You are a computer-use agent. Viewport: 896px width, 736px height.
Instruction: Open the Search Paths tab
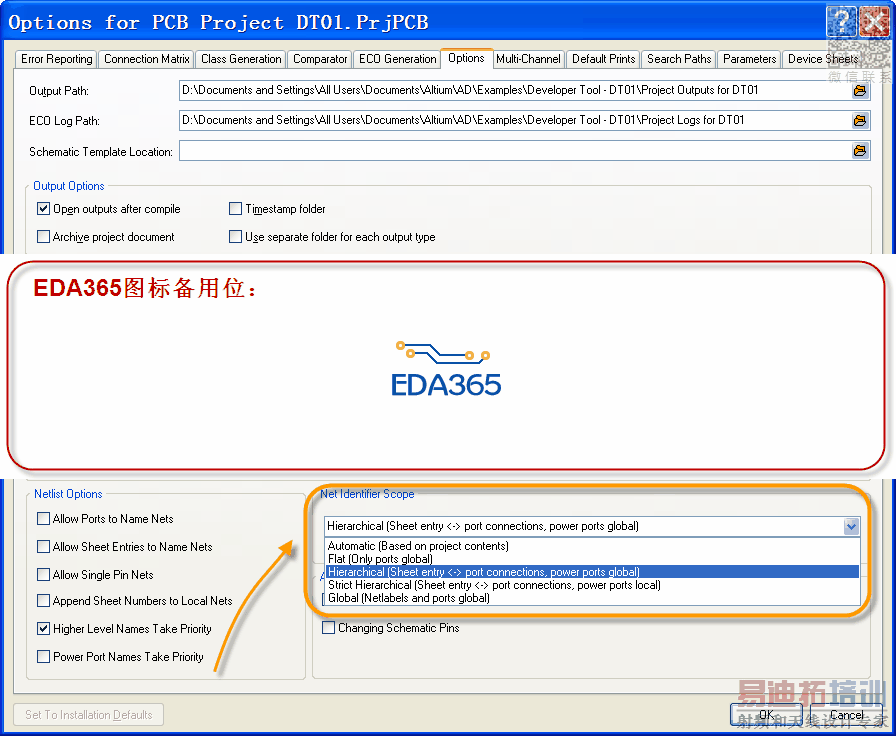pyautogui.click(x=679, y=59)
